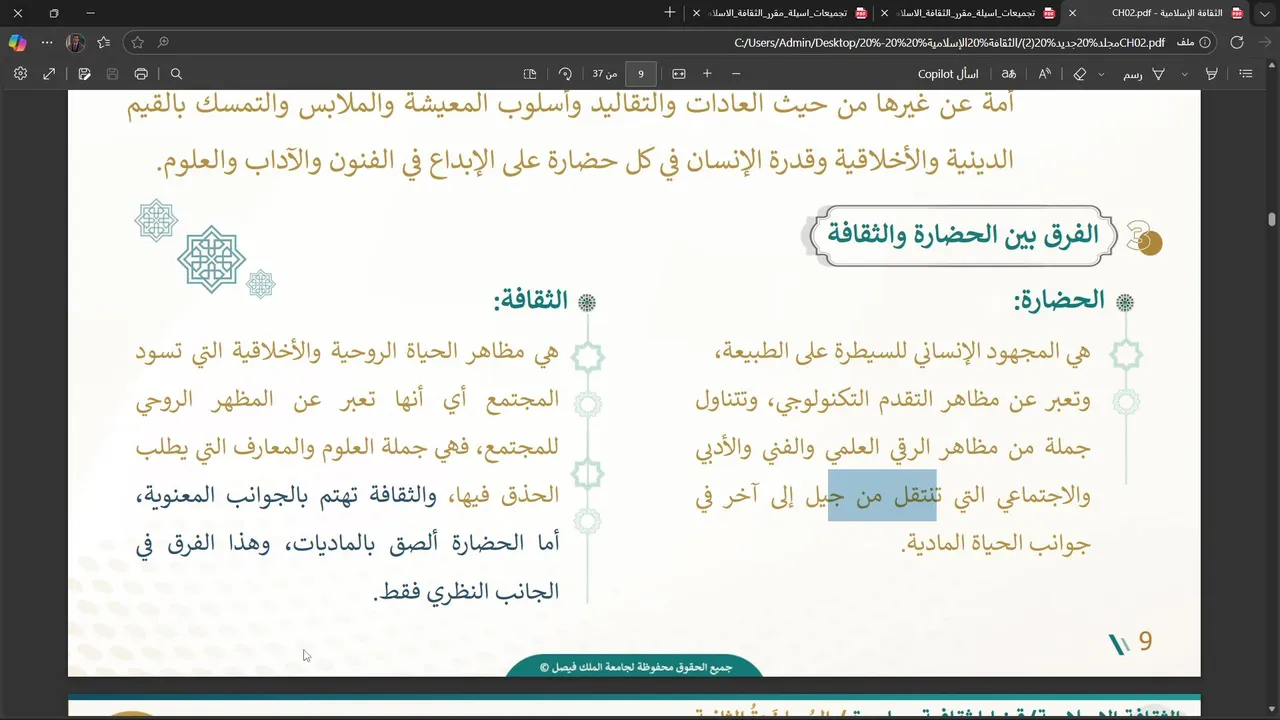The width and height of the screenshot is (1280, 720).
Task: Switch to the middle تجميعات_اسيلة tab
Action: (x=970, y=13)
